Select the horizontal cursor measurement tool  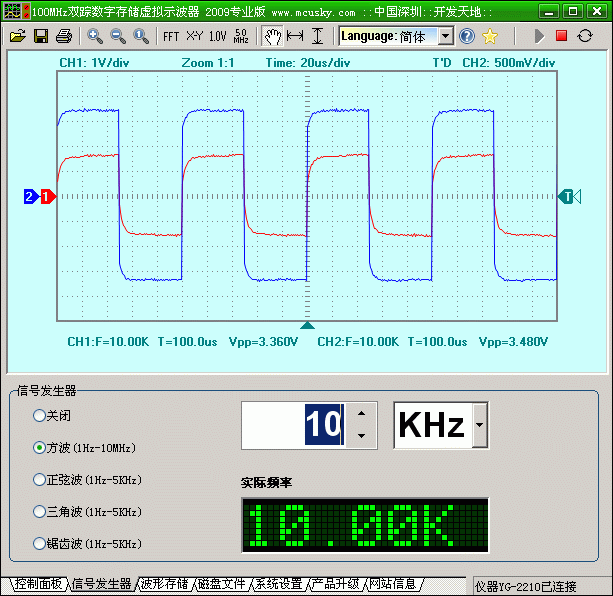[295, 36]
